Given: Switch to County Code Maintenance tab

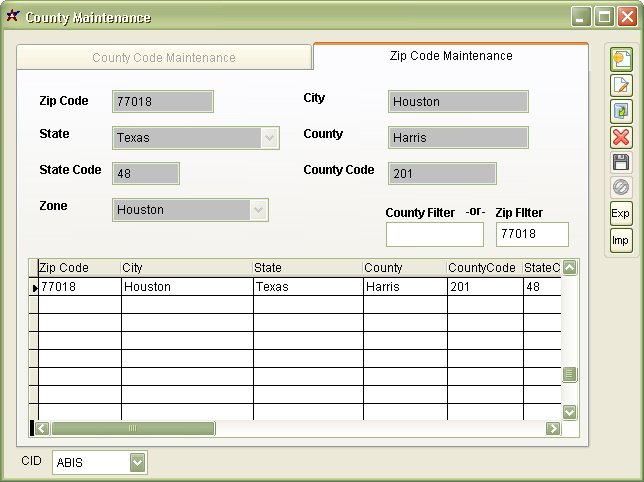Looking at the screenshot, I should (x=164, y=58).
